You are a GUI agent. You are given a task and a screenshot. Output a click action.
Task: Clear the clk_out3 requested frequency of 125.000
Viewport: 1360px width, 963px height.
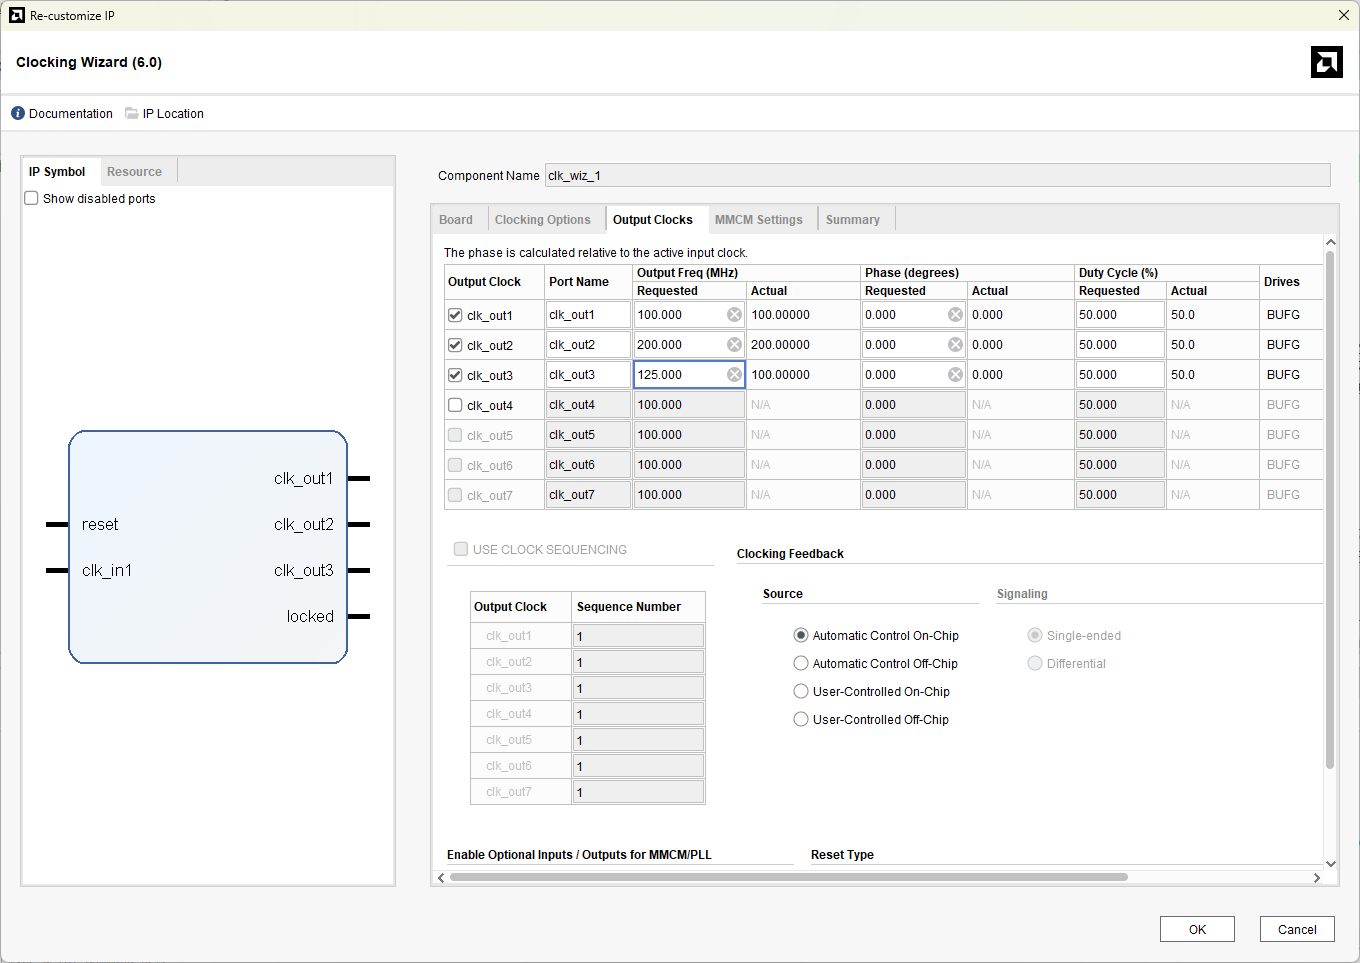coord(734,375)
